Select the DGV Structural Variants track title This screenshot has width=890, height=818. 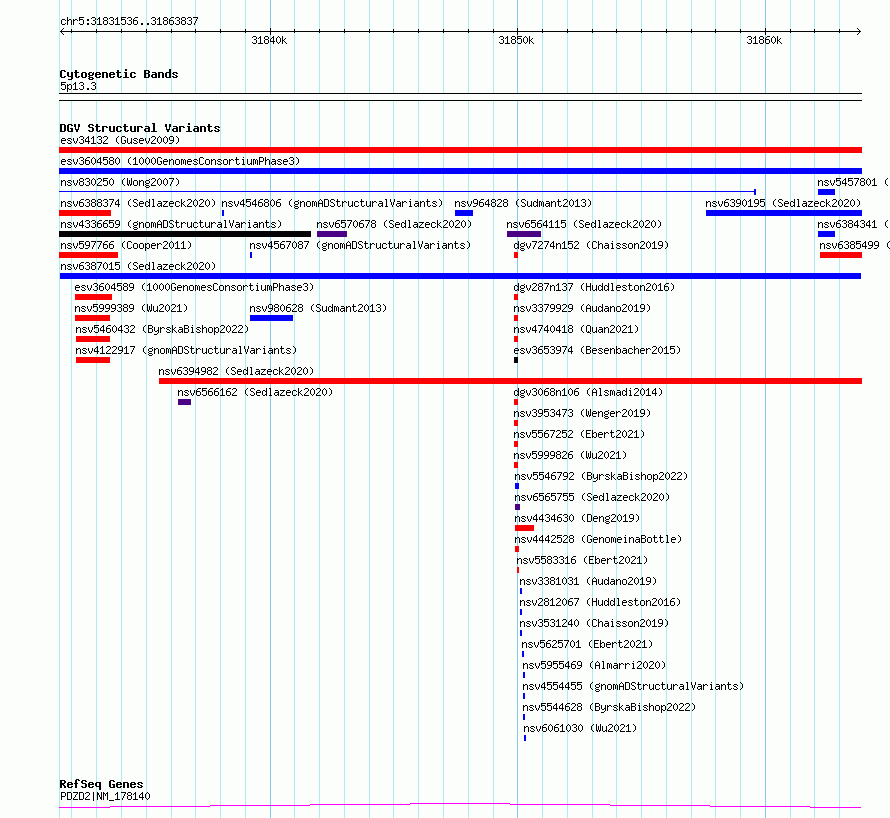(140, 128)
